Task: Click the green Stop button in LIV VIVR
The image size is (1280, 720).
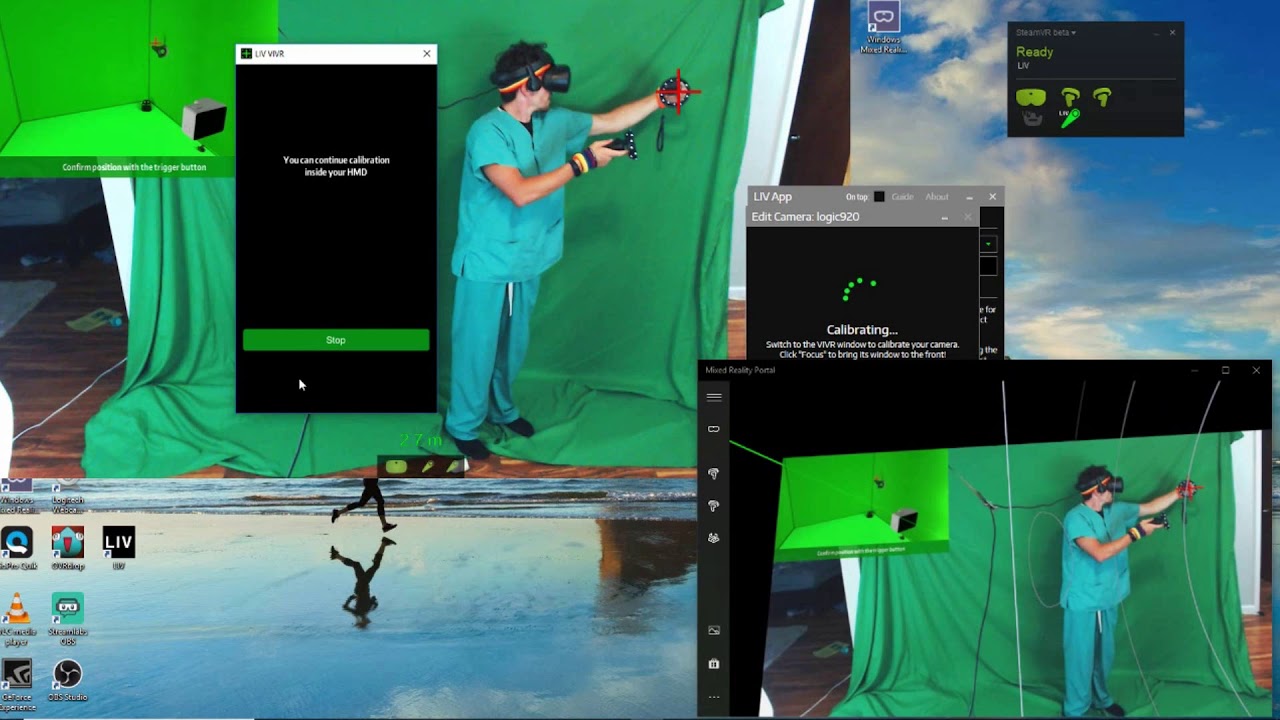Action: coord(336,340)
